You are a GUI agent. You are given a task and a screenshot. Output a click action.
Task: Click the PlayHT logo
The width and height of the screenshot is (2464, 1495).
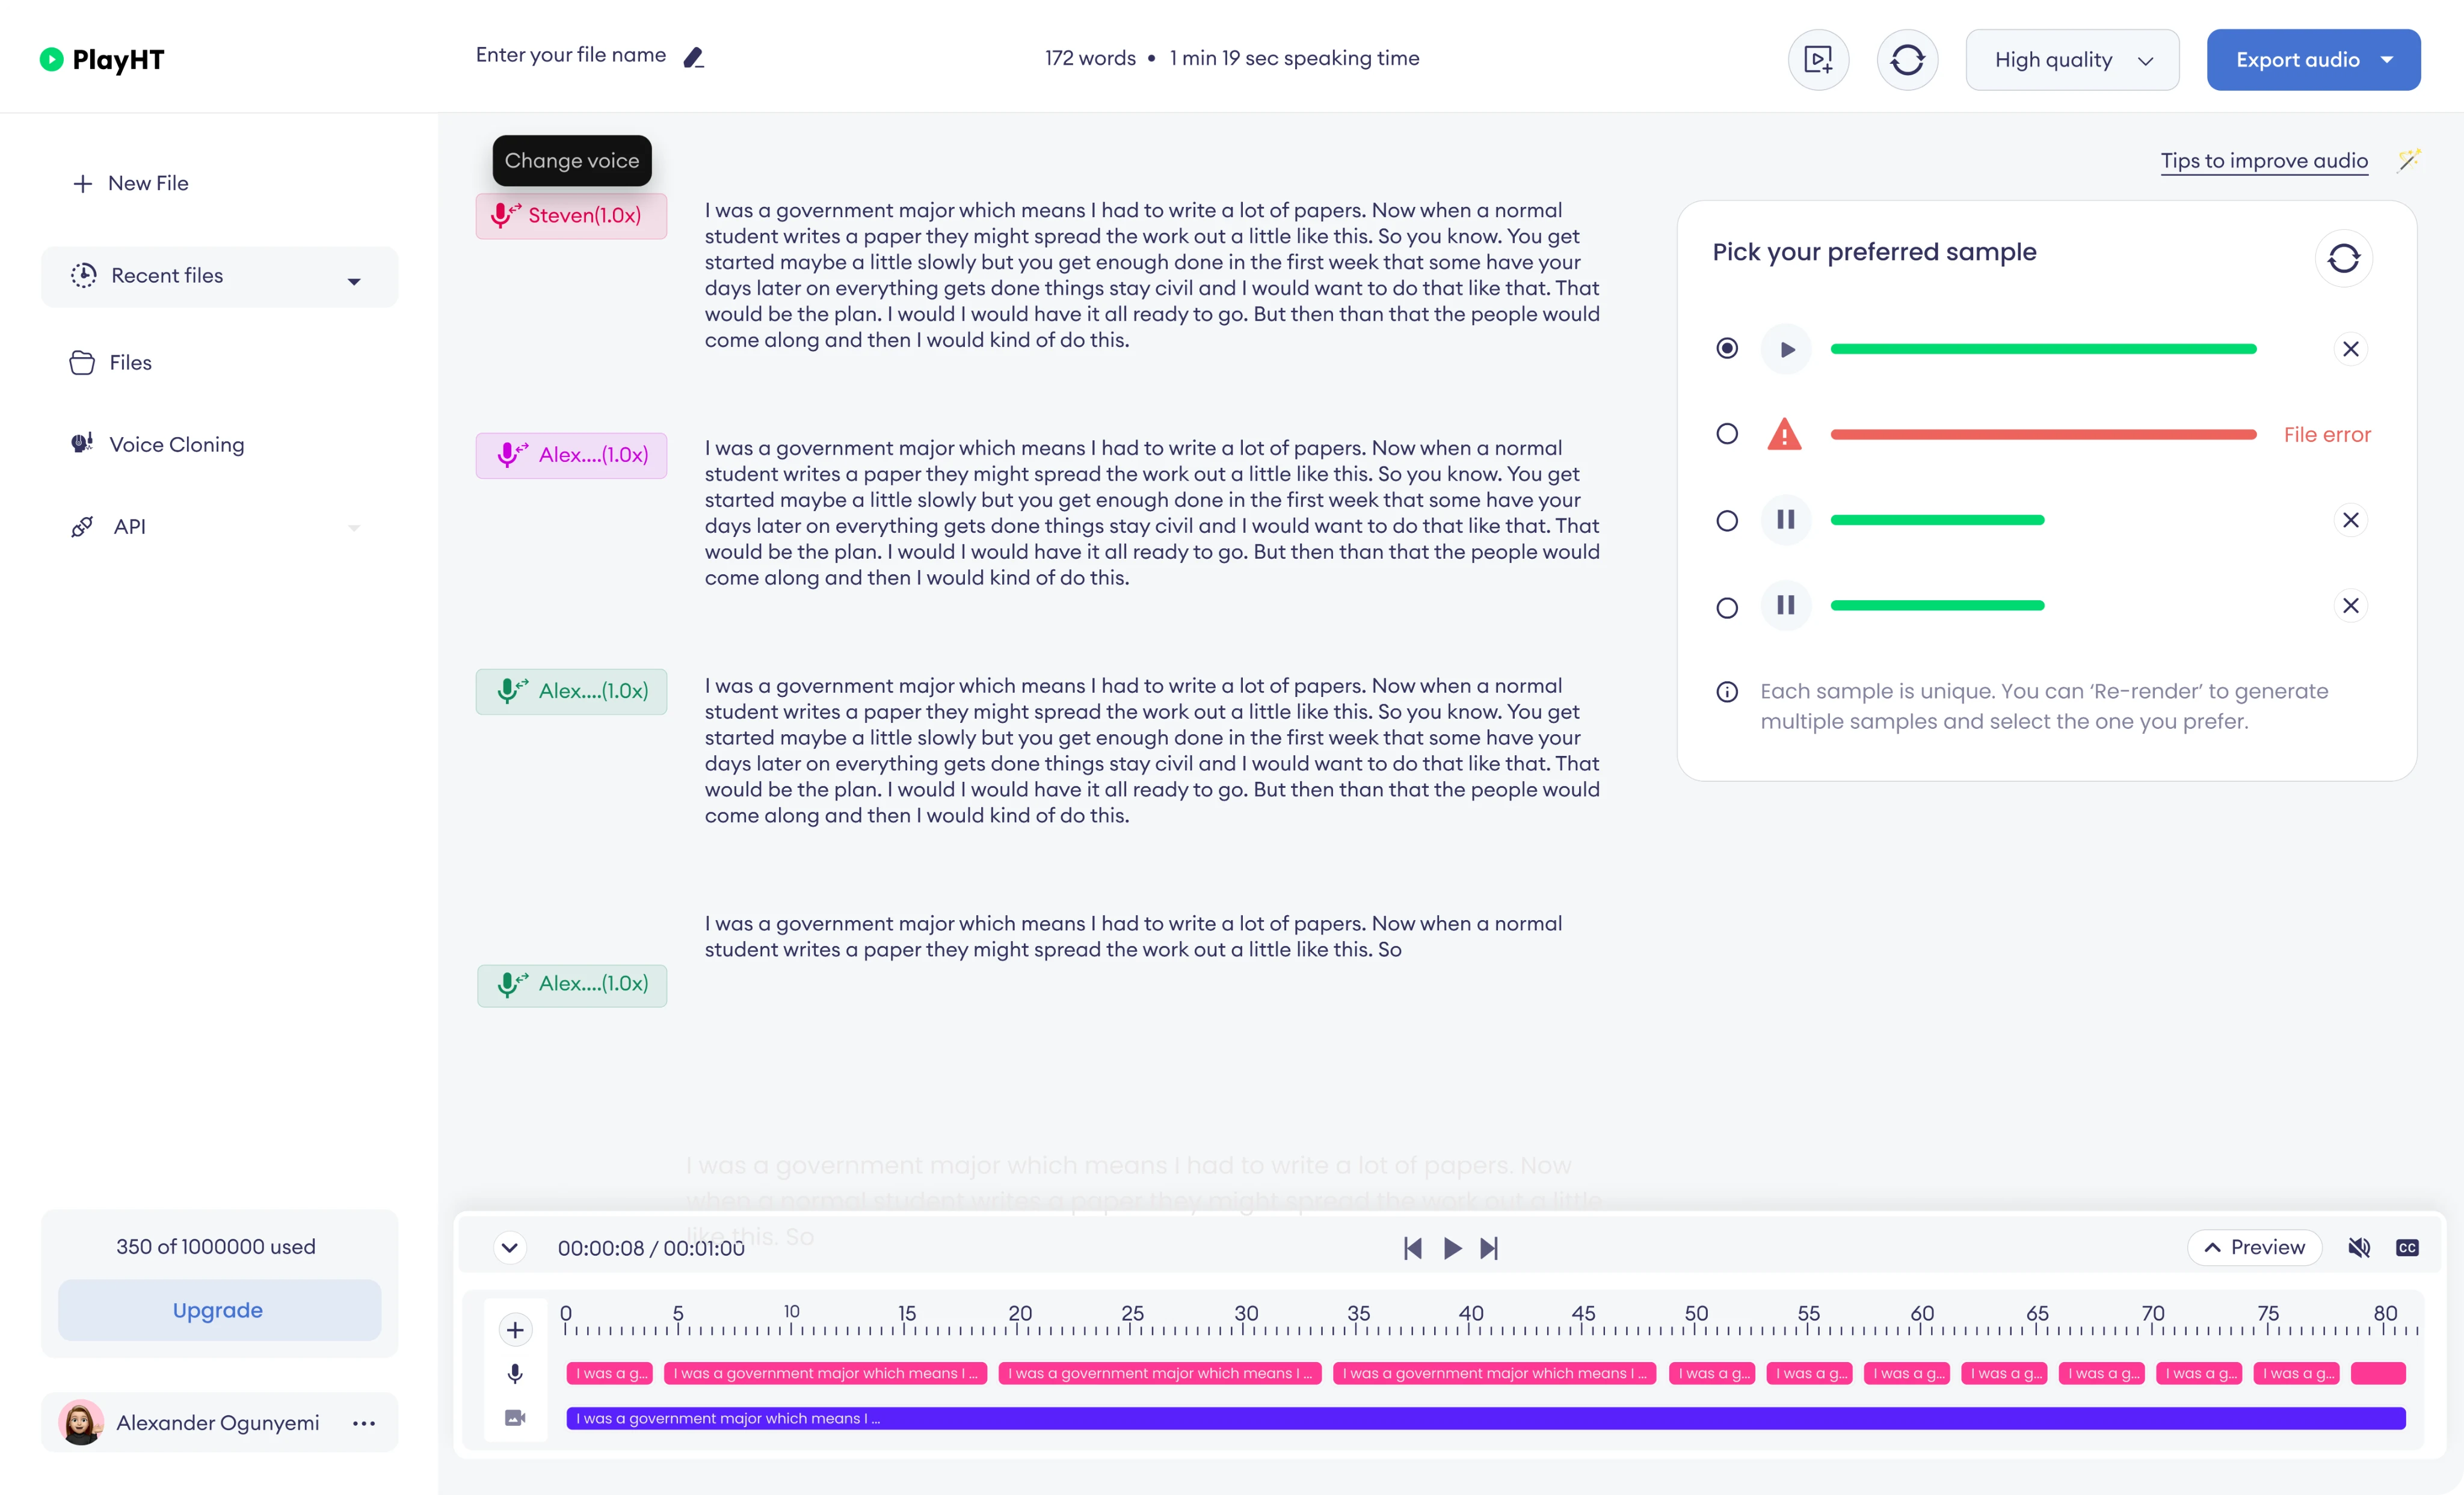[x=102, y=59]
